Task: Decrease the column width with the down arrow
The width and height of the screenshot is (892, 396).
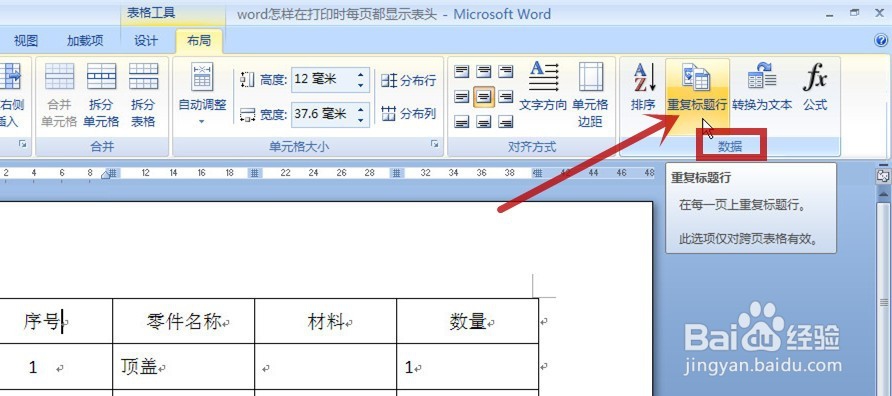Action: [361, 119]
